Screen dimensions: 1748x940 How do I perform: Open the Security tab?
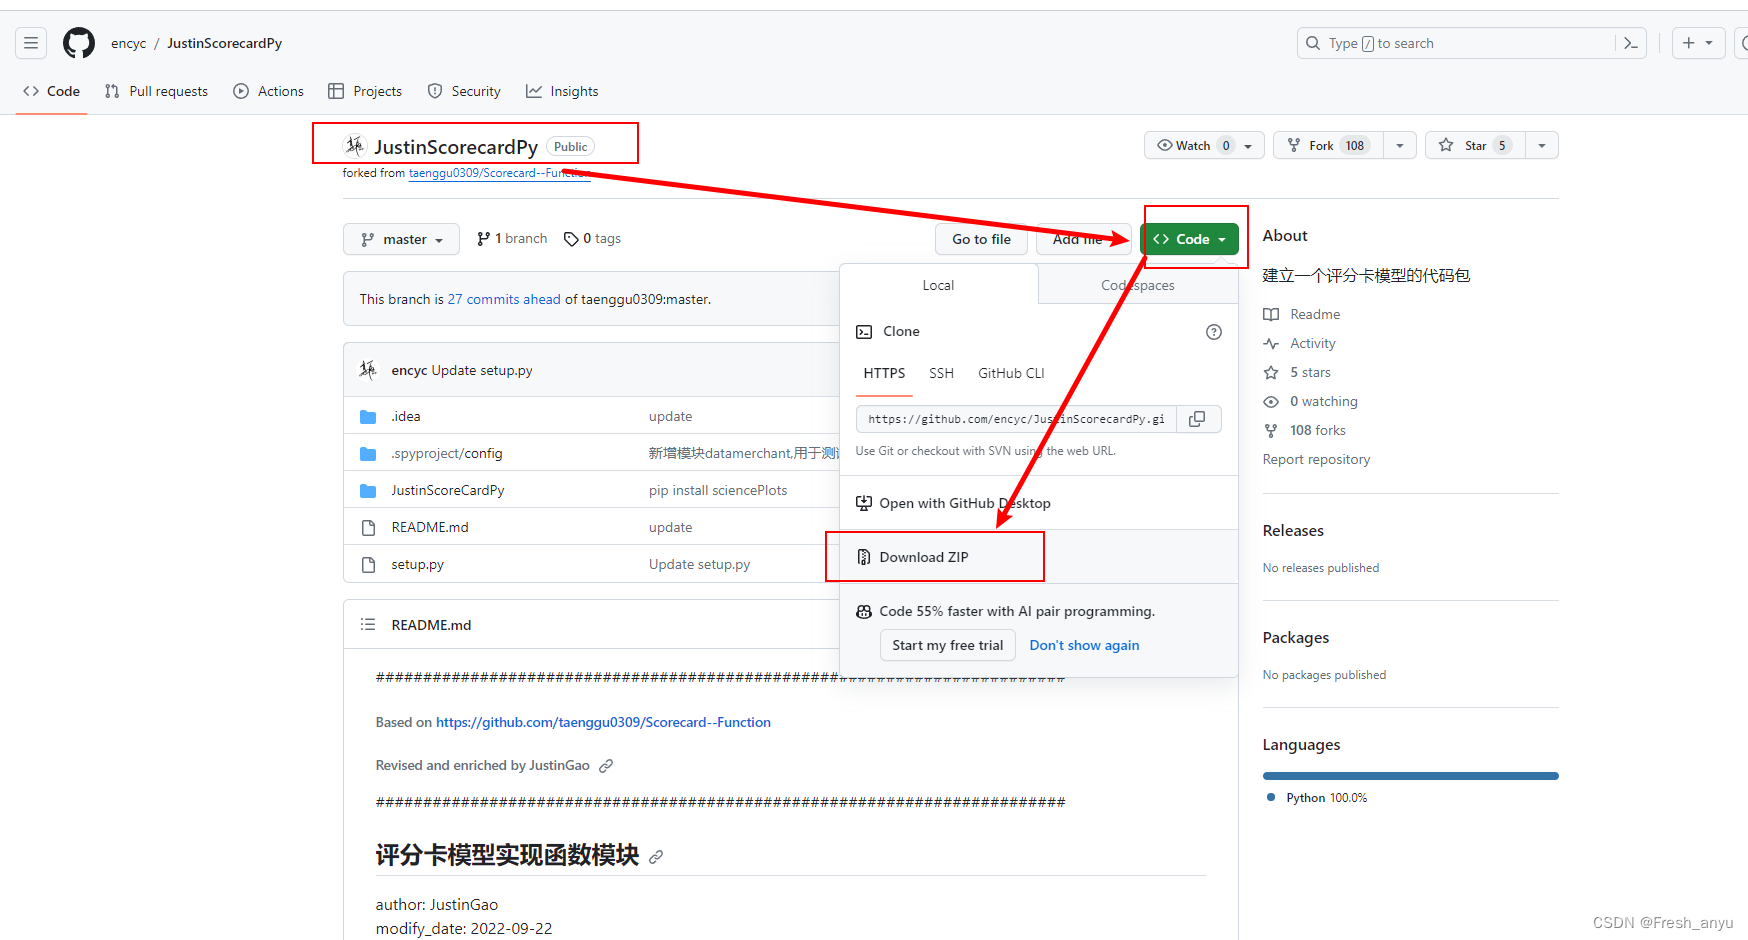(464, 91)
